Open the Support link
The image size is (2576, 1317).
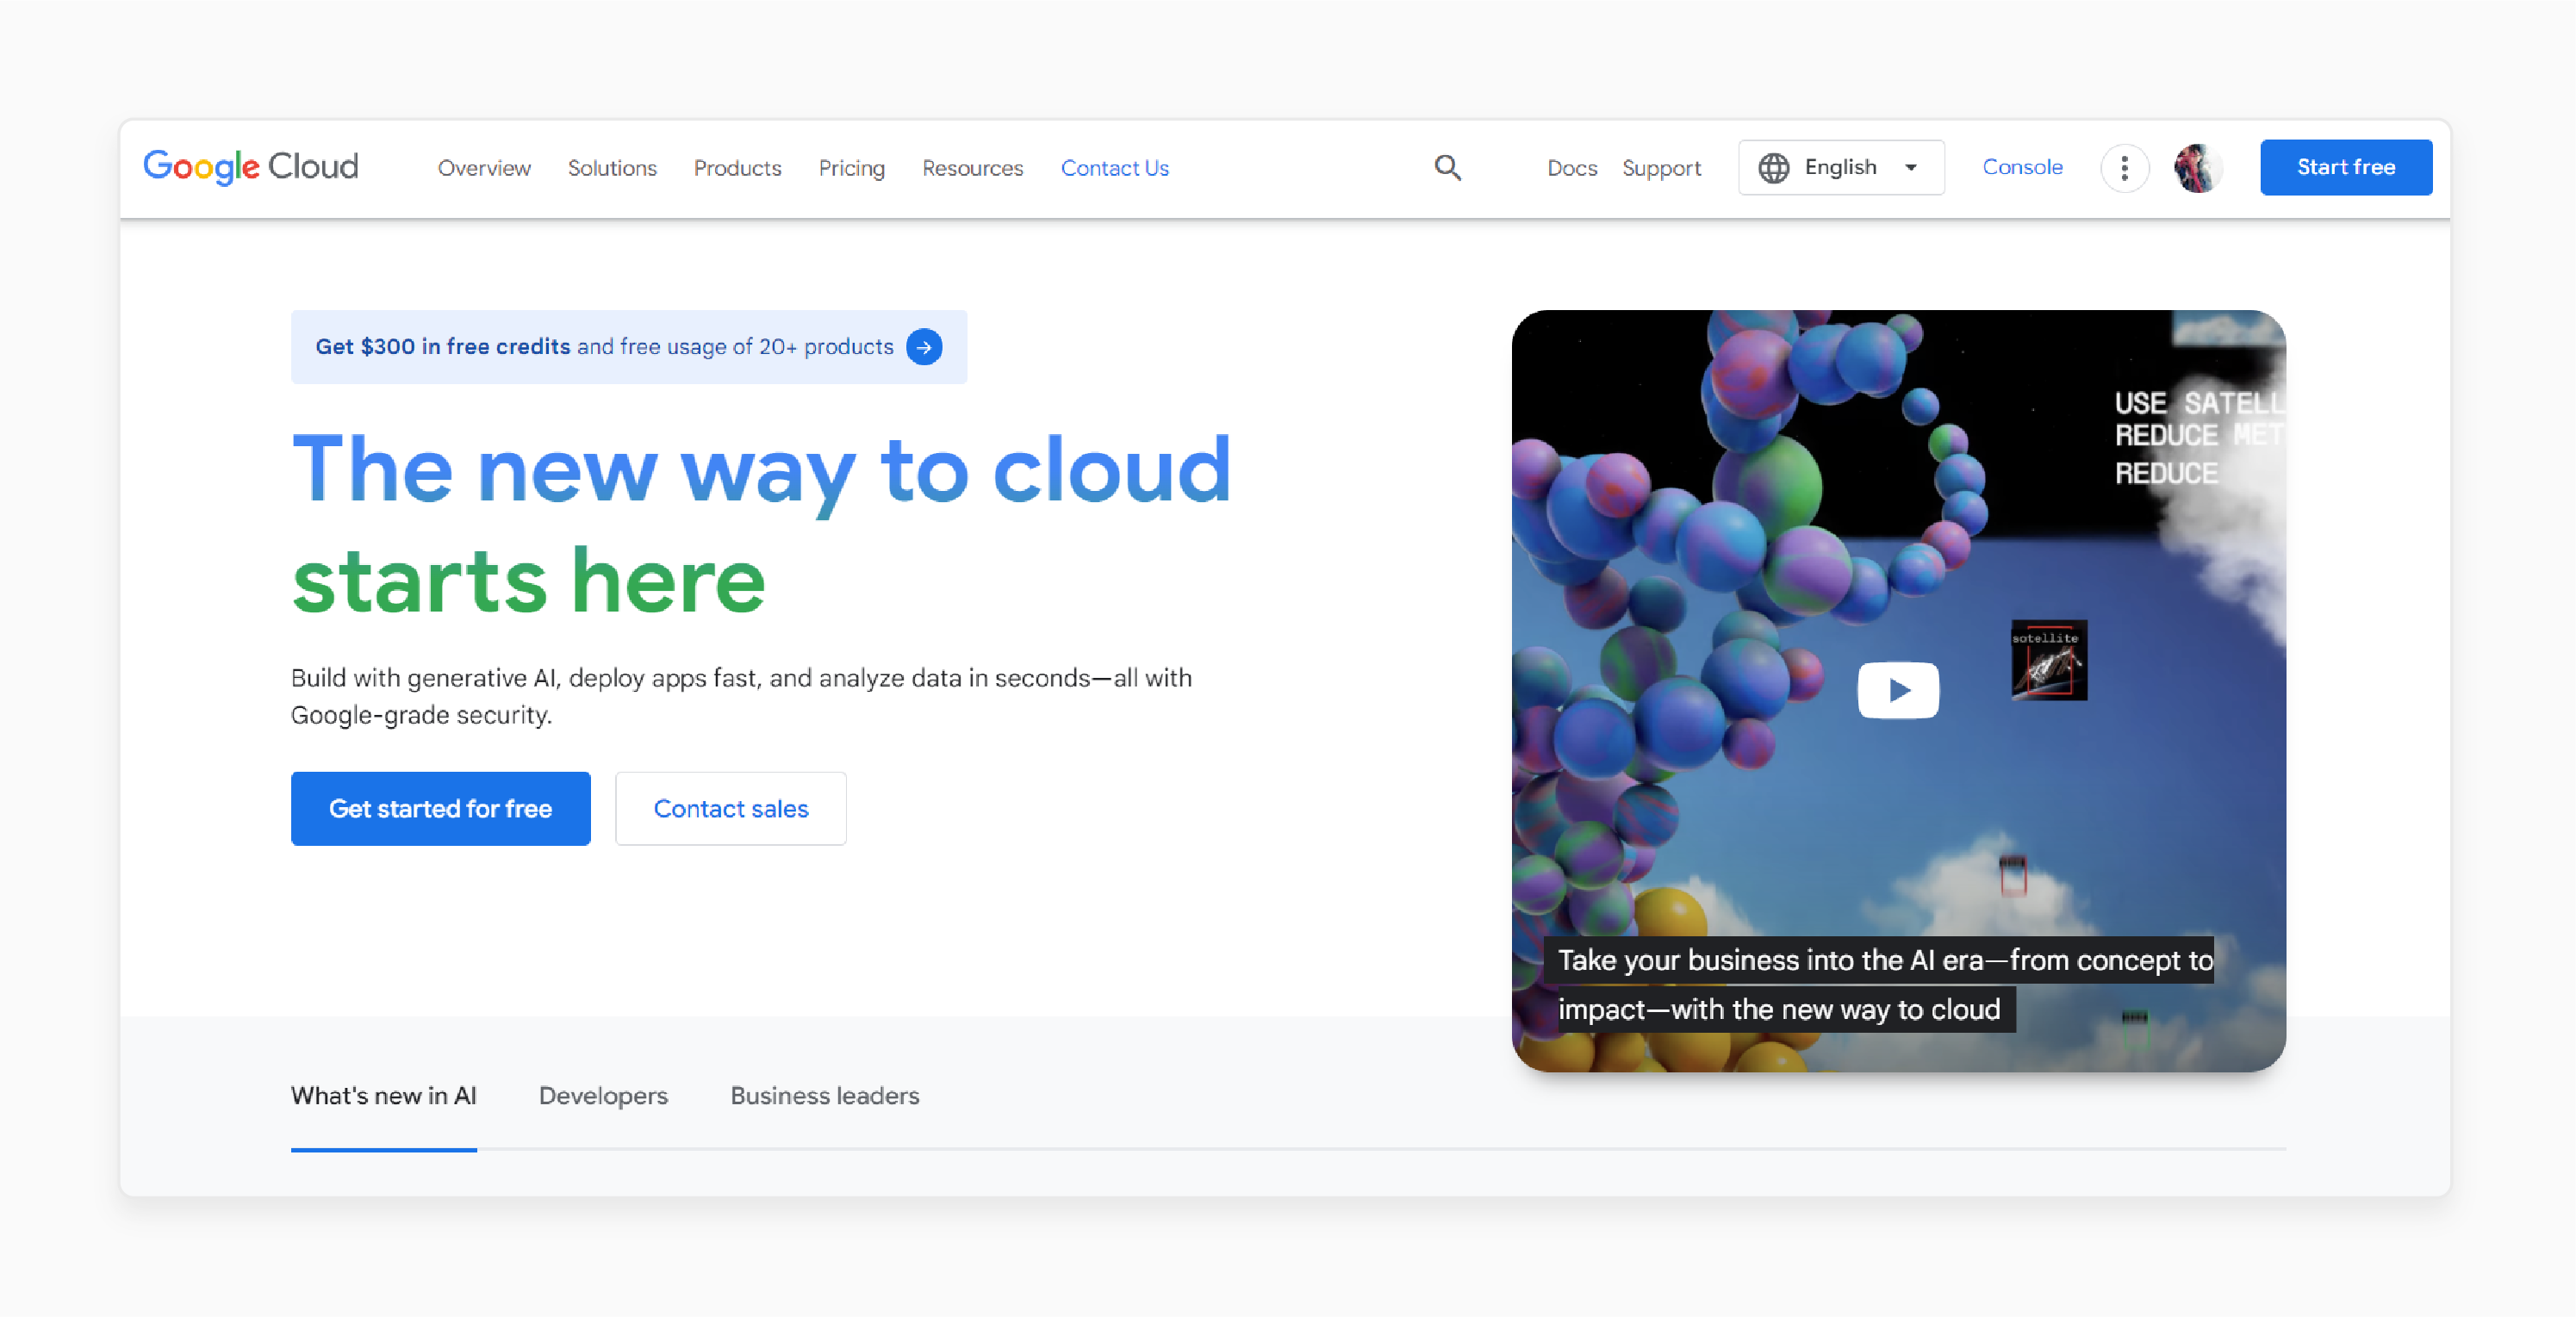click(x=1661, y=168)
